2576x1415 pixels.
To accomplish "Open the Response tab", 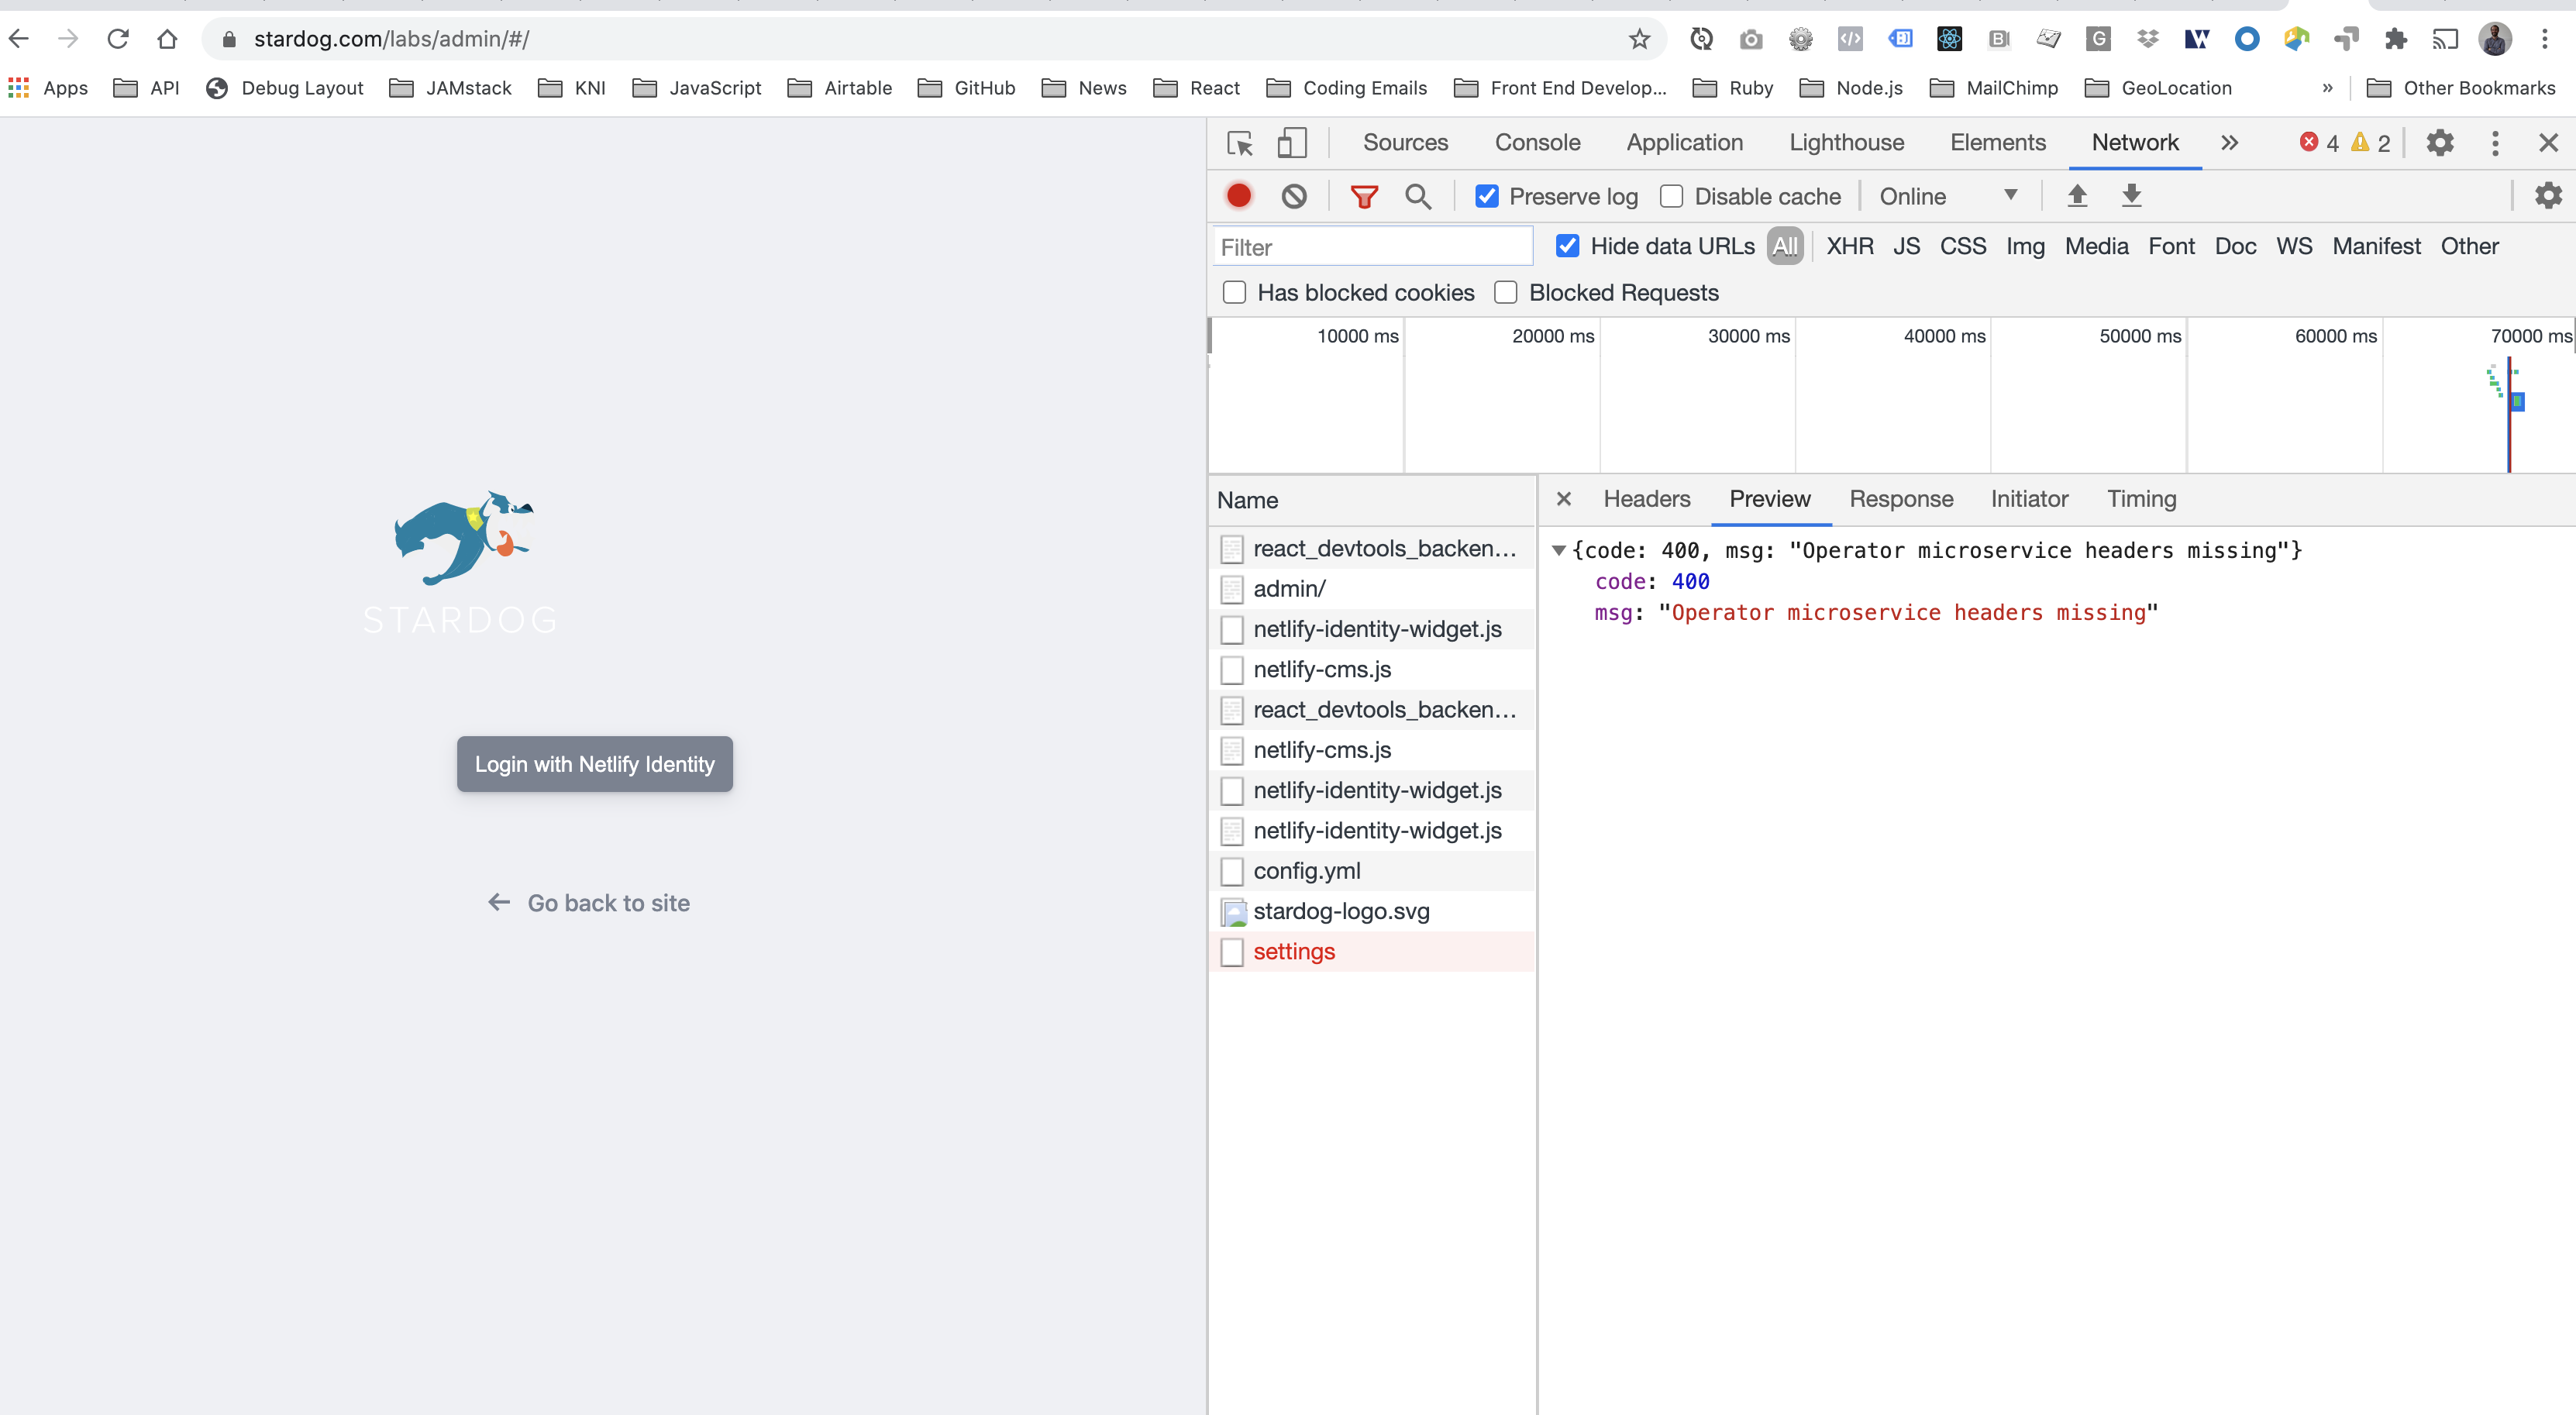I will pos(1900,498).
